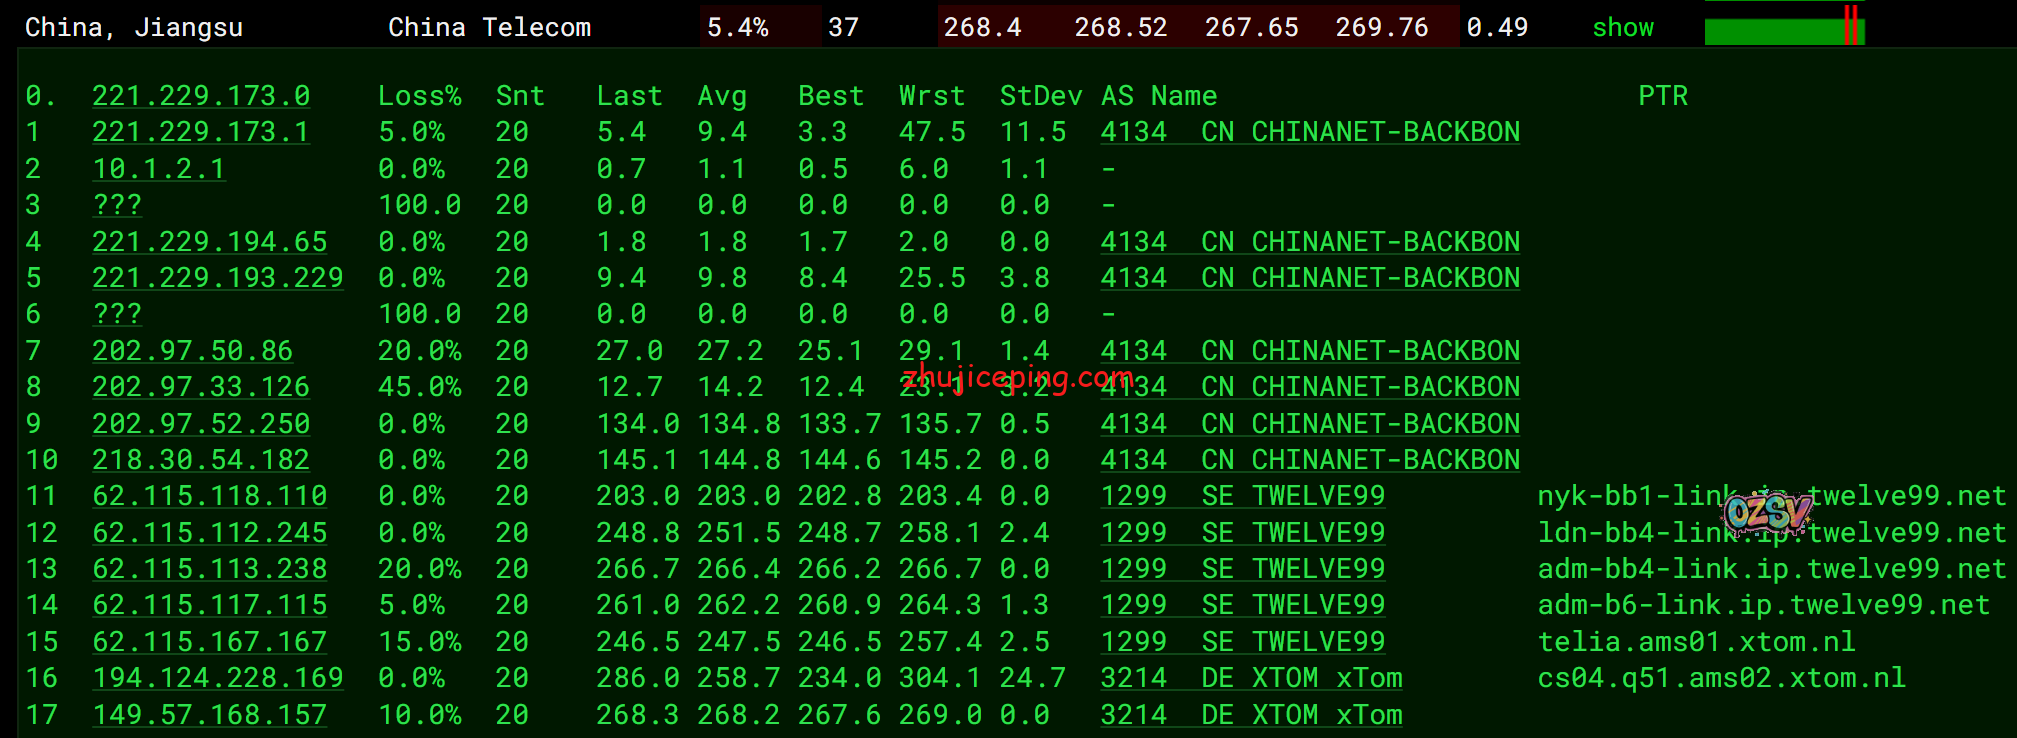2017x738 pixels.
Task: Click AS 4134 link on hop 1
Action: (x=1309, y=132)
